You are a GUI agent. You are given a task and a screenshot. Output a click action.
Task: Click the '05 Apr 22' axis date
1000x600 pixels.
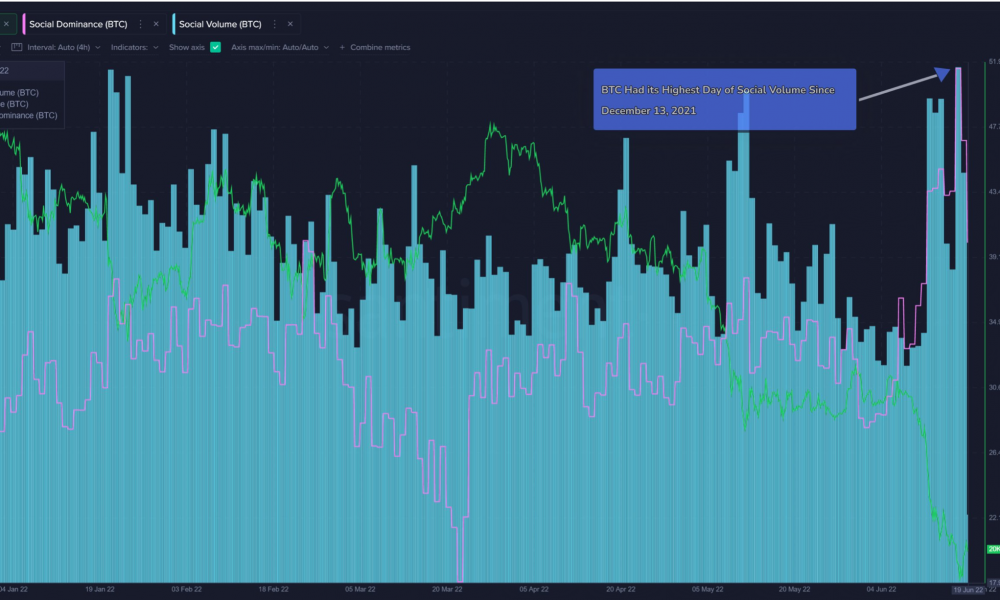click(534, 589)
